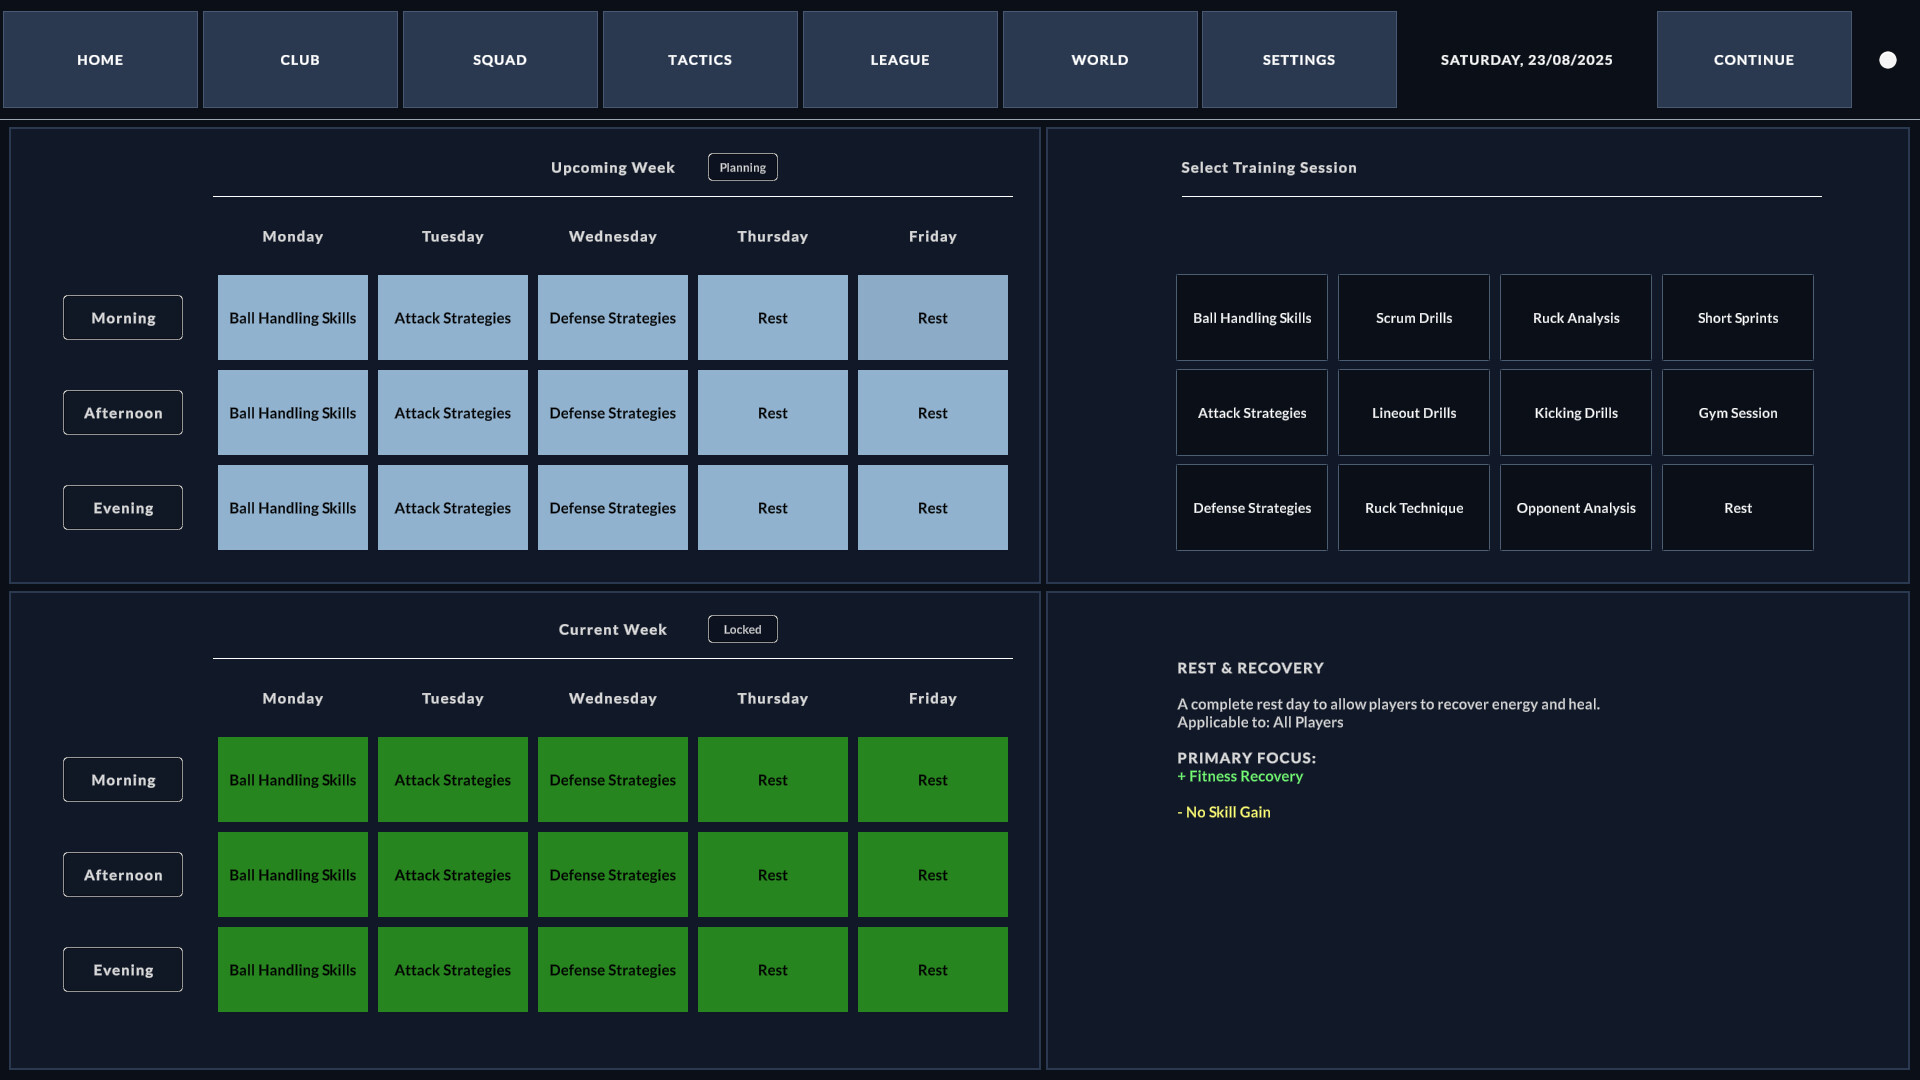The height and width of the screenshot is (1080, 1920).
Task: Click Current Week Friday Evening Rest slot
Action: [x=933, y=970]
